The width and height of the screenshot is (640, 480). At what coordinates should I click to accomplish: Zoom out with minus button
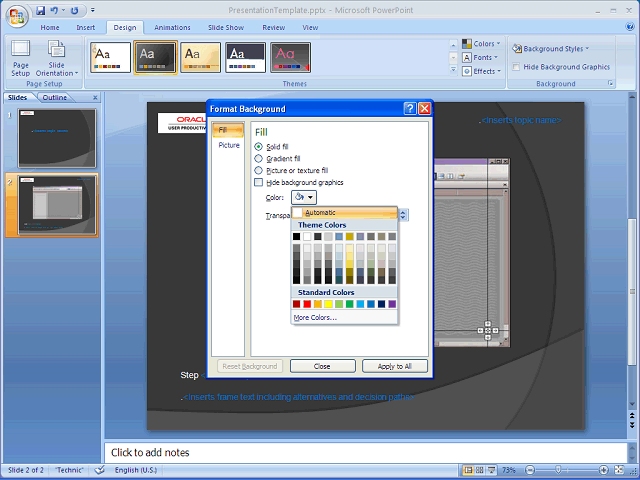(x=530, y=470)
